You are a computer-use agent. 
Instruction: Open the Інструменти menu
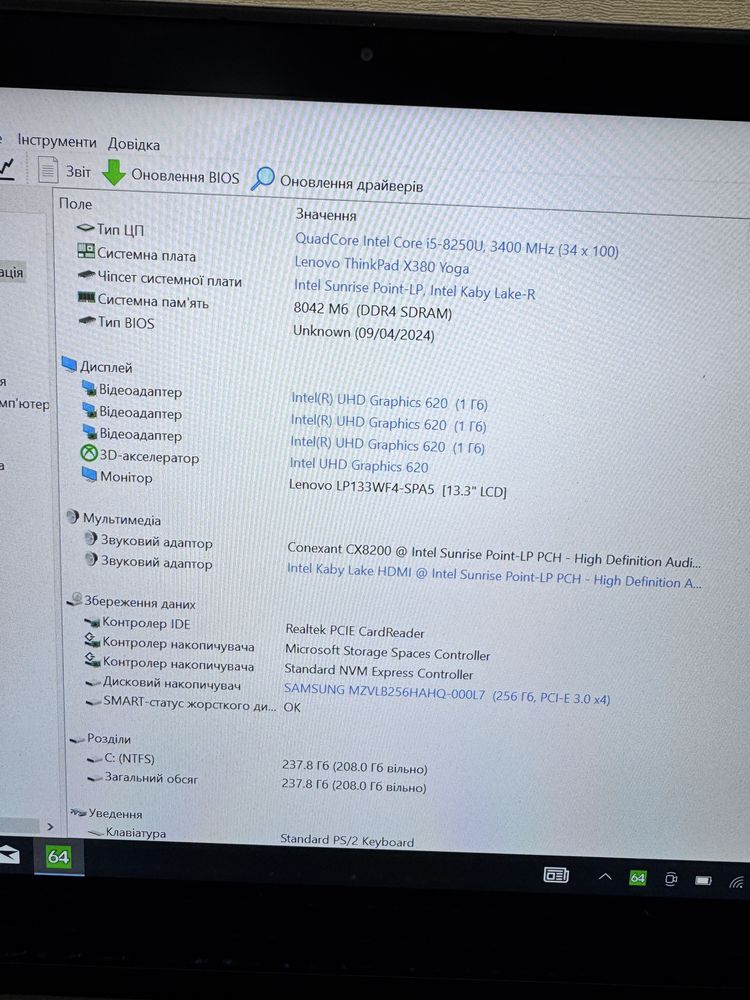(57, 141)
